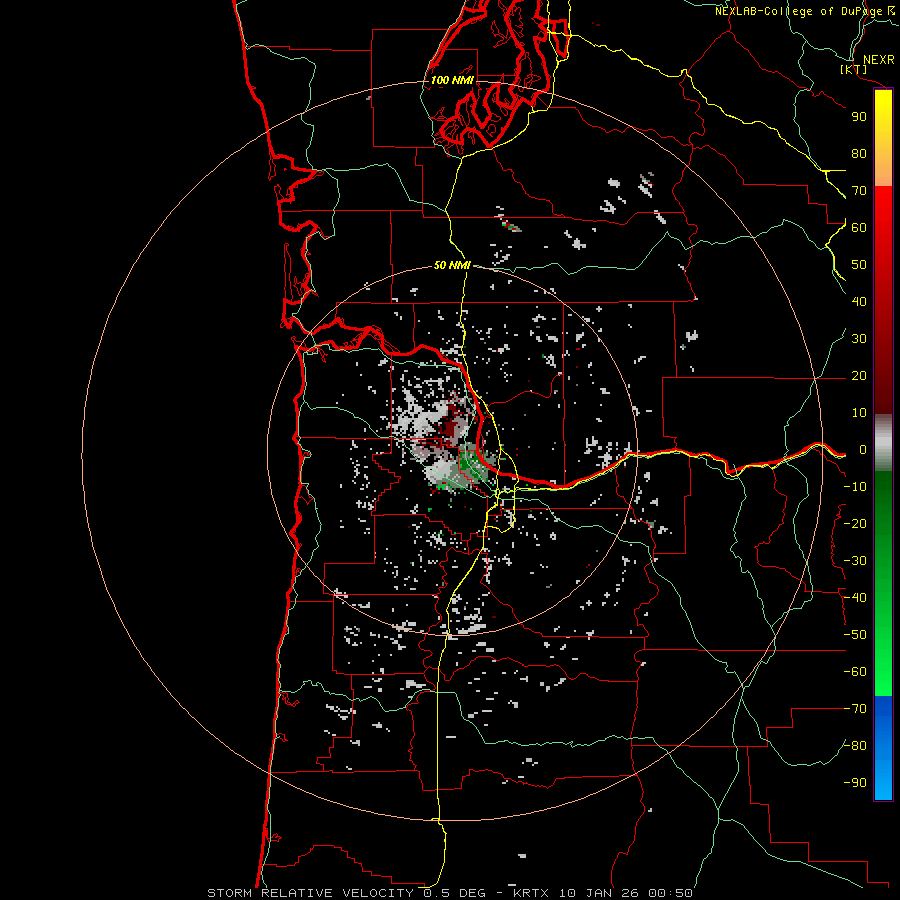This screenshot has height=900, width=900.
Task: Click the positive 30 scale label
Action: point(859,339)
